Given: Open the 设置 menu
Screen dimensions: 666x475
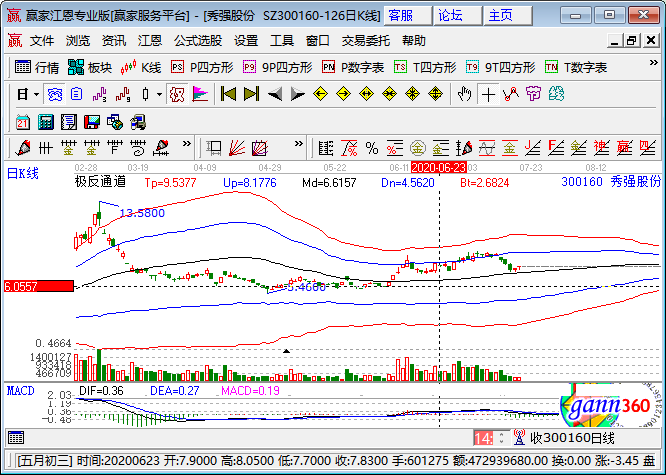Looking at the screenshot, I should [246, 41].
